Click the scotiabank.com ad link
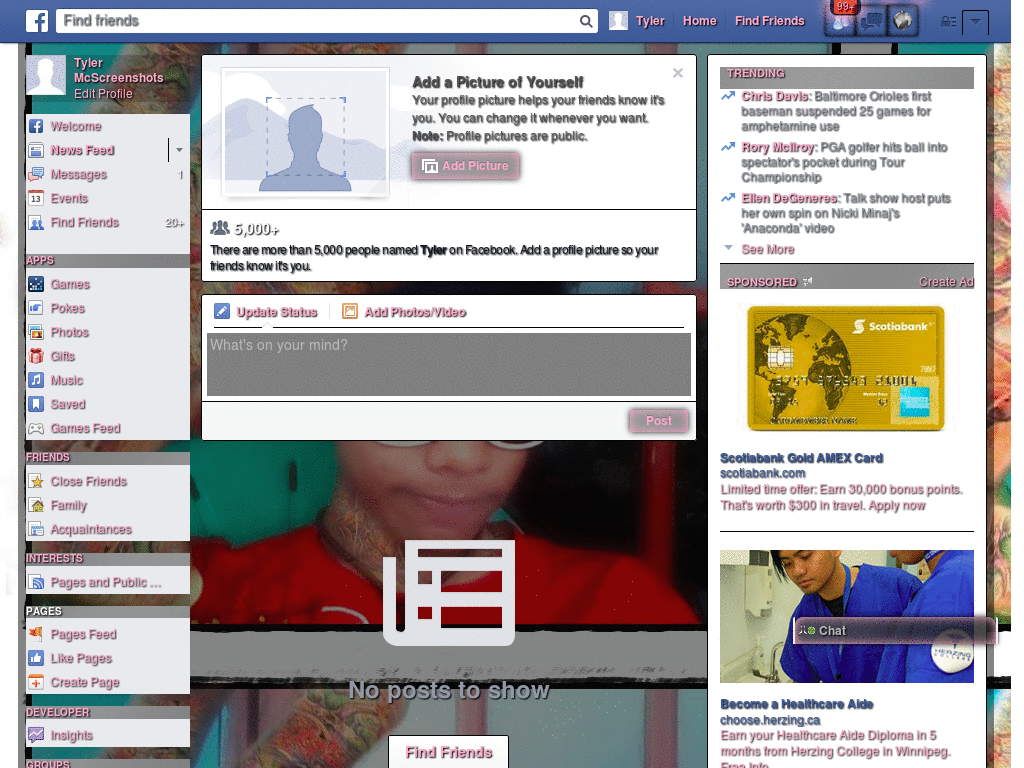The height and width of the screenshot is (768, 1024). tap(763, 473)
